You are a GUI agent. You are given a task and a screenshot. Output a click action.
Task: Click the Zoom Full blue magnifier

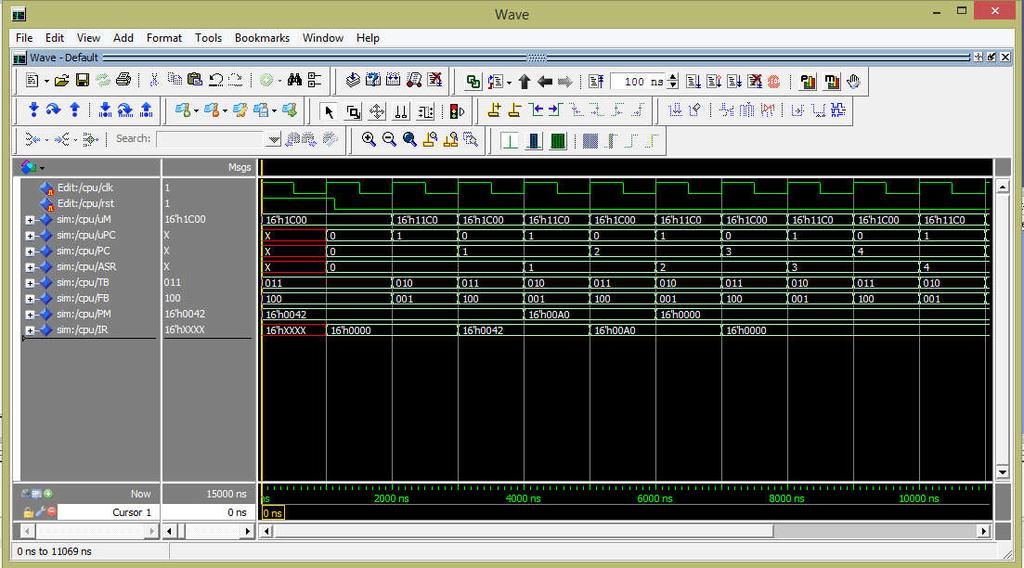[409, 139]
